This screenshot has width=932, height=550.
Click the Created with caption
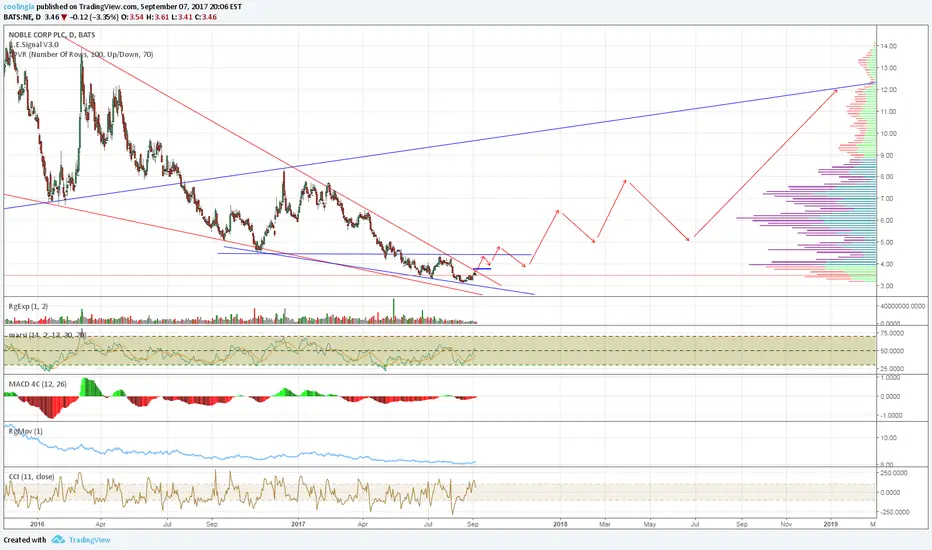coord(25,540)
